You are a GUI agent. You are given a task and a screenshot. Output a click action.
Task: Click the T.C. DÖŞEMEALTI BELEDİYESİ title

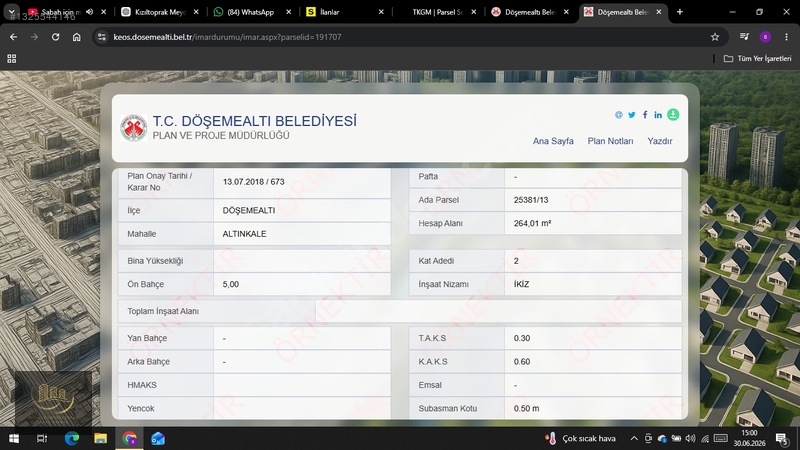(255, 121)
